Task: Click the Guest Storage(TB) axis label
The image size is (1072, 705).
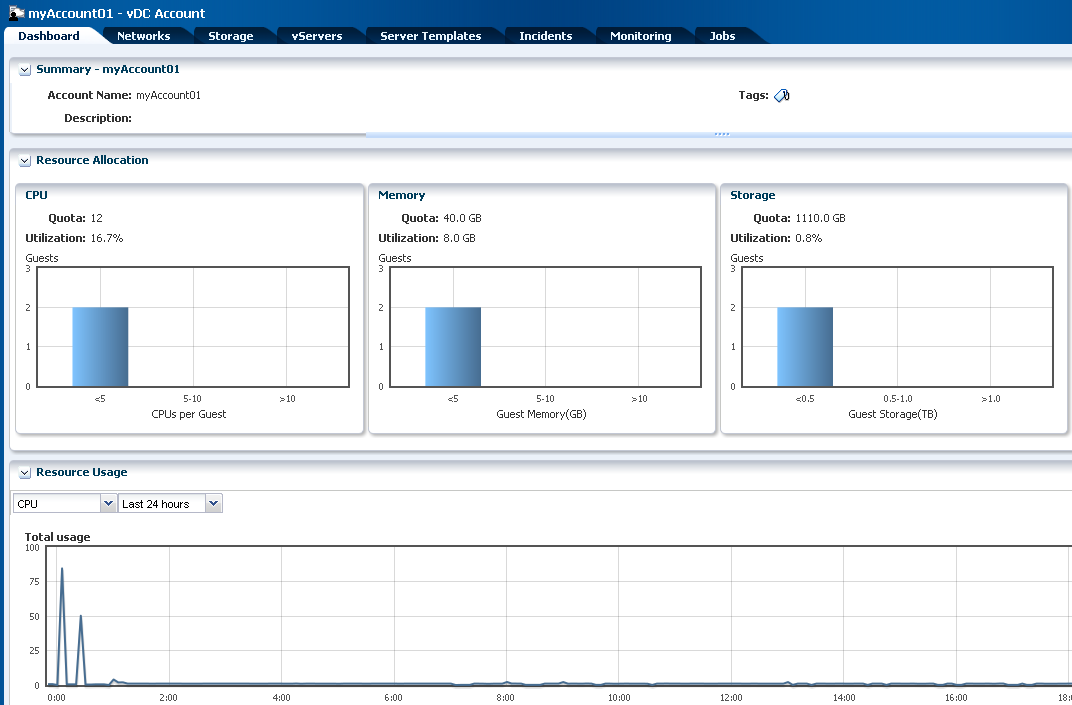Action: 893,414
